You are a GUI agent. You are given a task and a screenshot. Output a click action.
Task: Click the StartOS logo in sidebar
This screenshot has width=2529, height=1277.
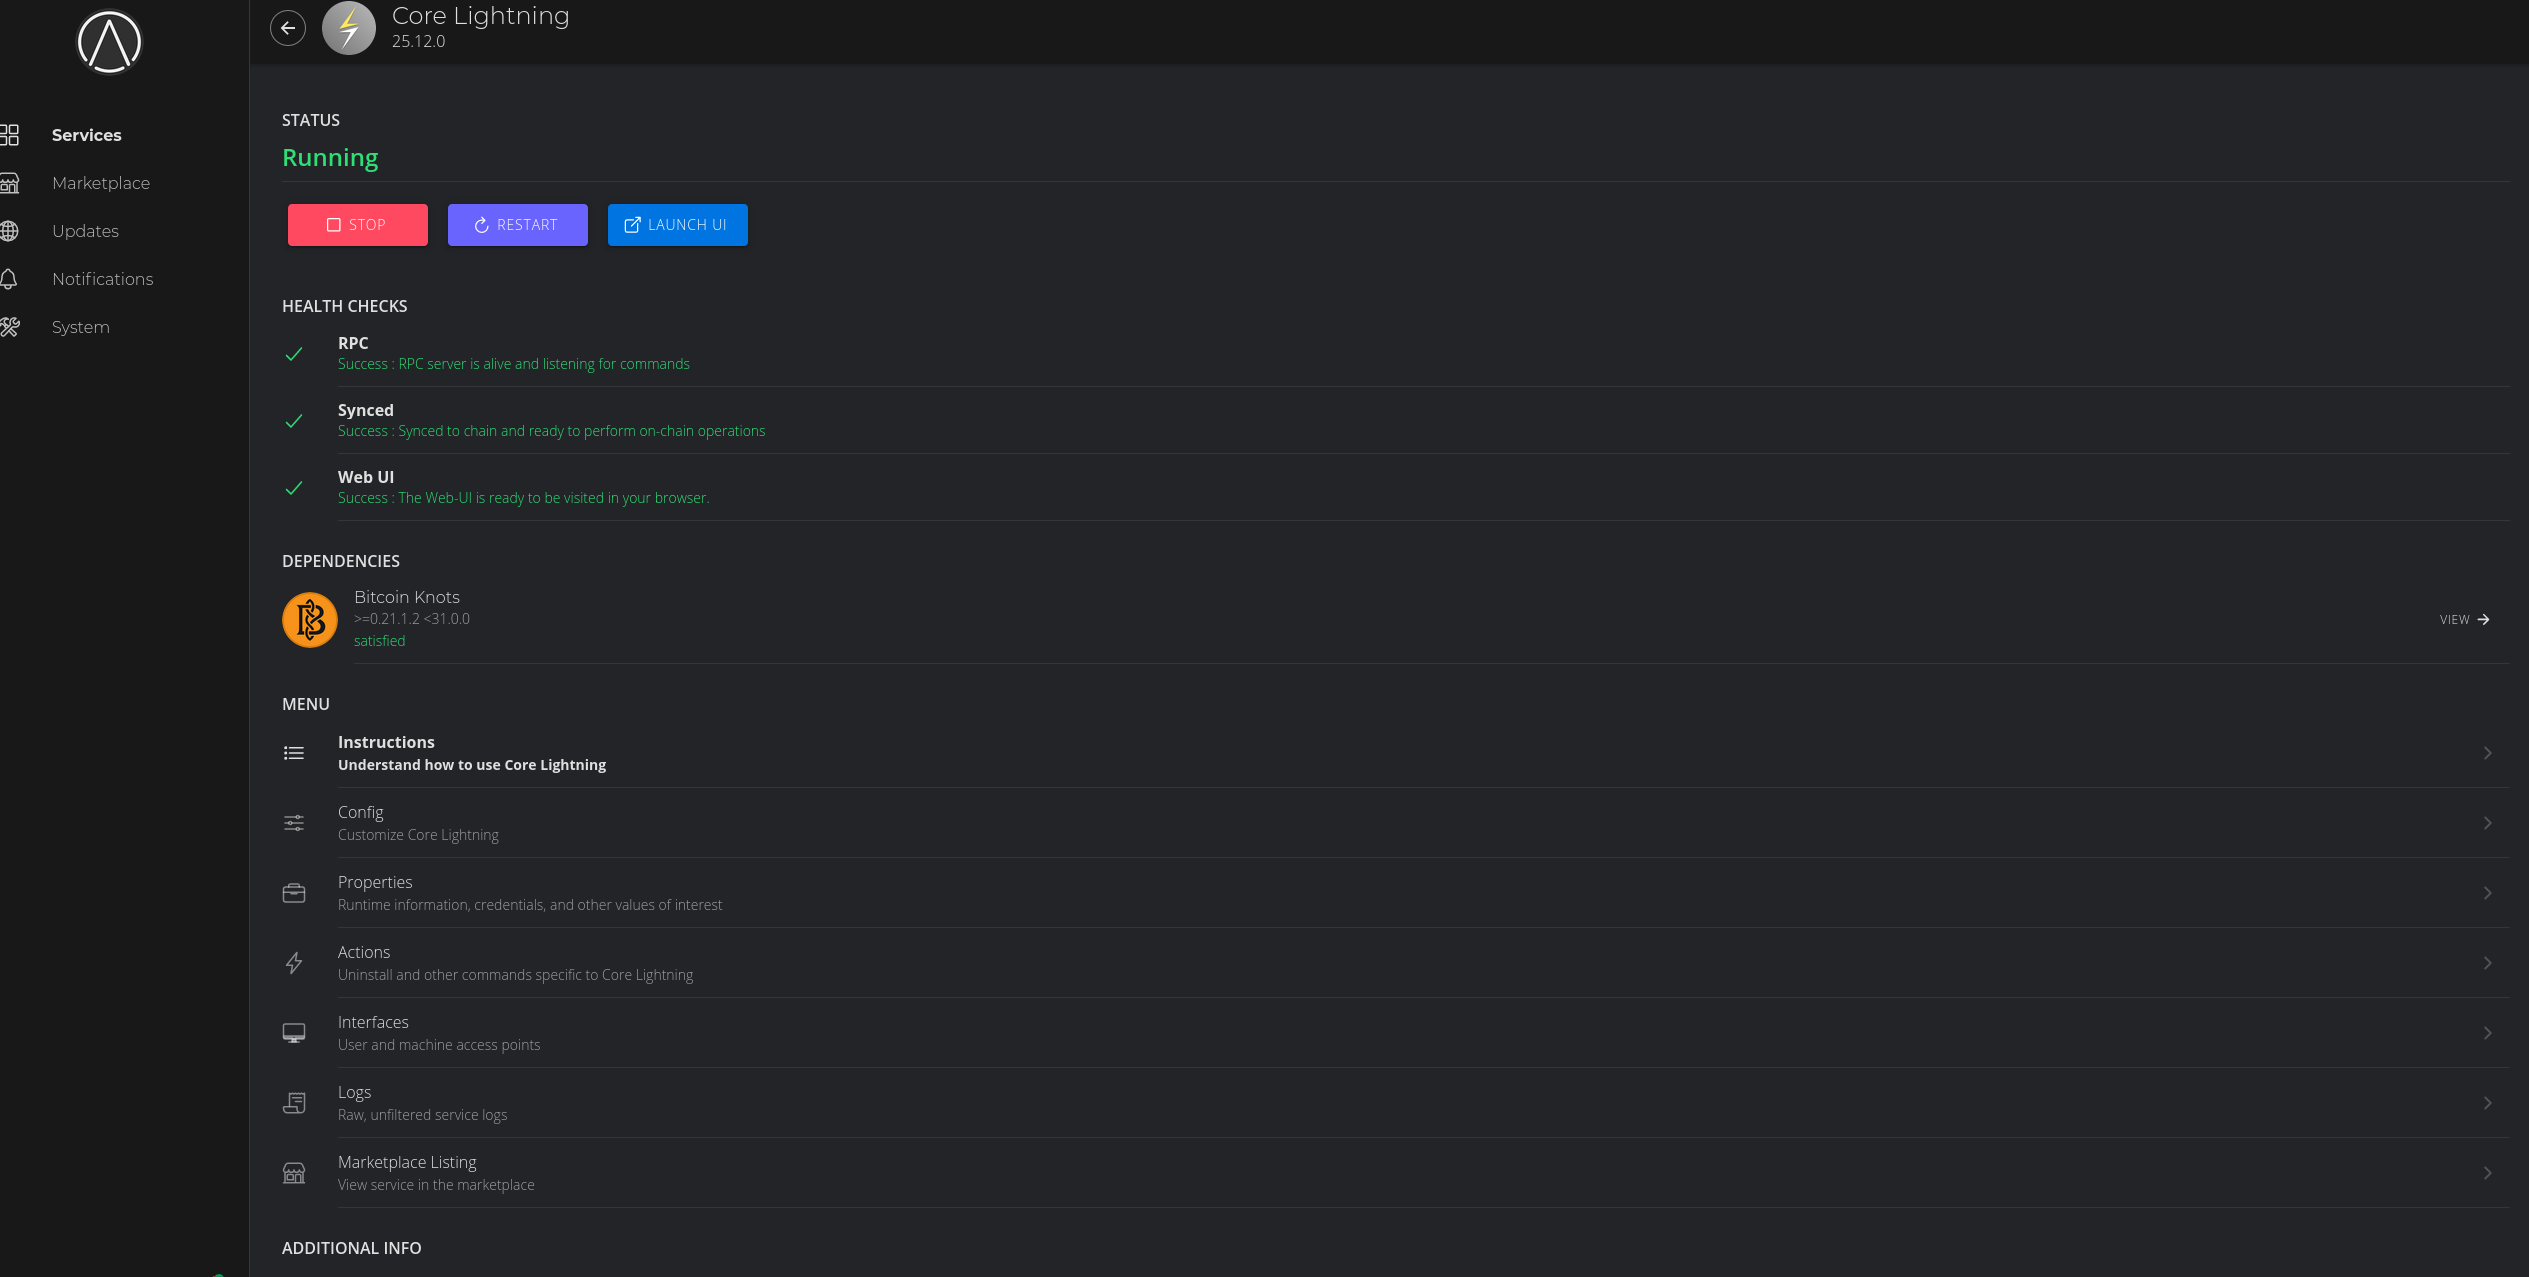click(109, 42)
